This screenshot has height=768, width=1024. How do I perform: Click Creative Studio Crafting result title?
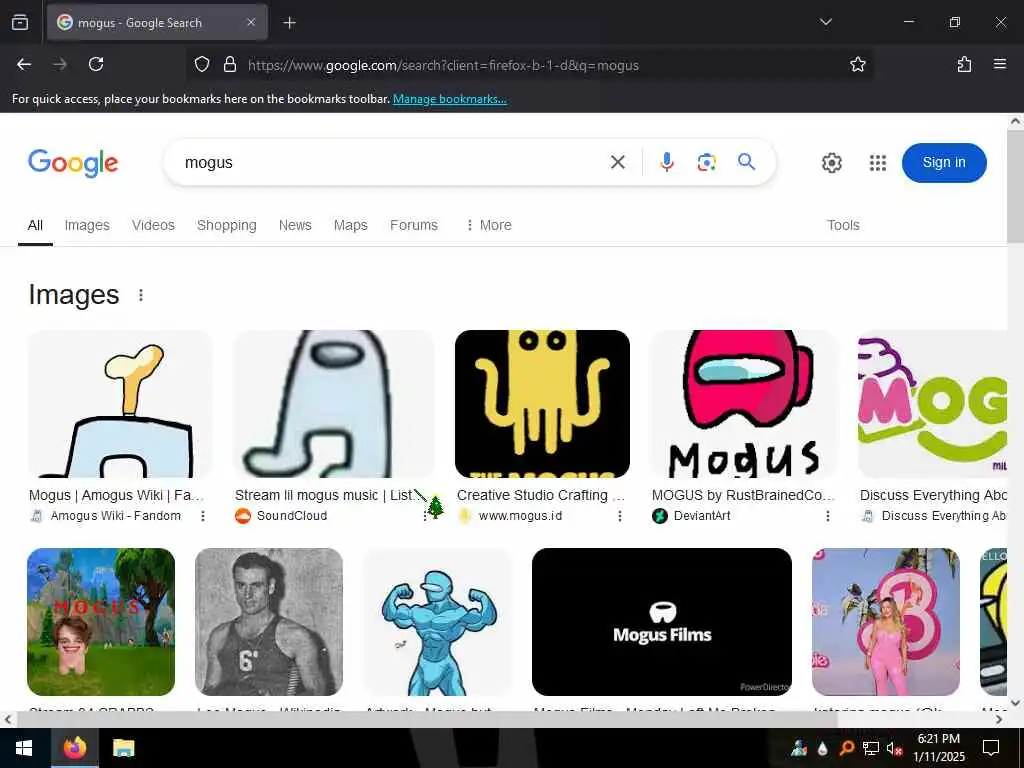point(541,495)
